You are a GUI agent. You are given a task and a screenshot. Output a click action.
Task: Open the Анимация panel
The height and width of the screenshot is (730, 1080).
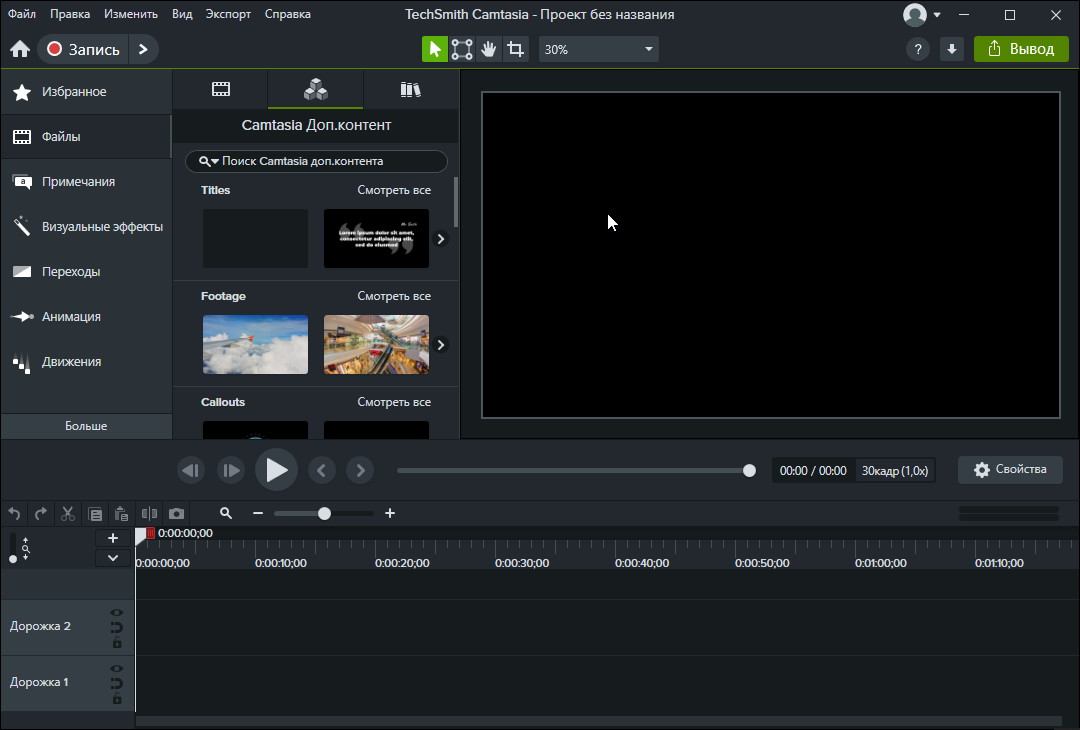coord(86,317)
